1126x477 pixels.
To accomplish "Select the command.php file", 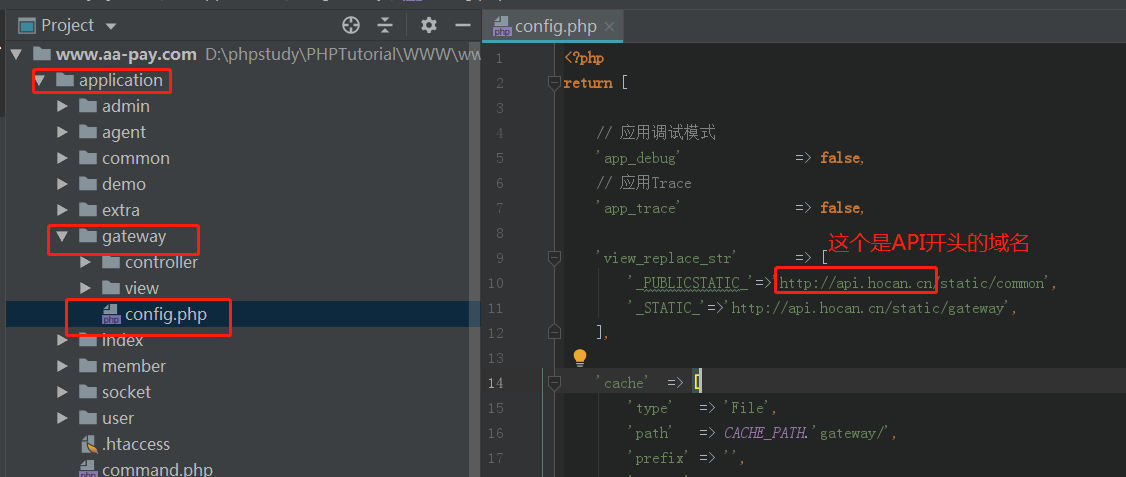I will pos(157,470).
